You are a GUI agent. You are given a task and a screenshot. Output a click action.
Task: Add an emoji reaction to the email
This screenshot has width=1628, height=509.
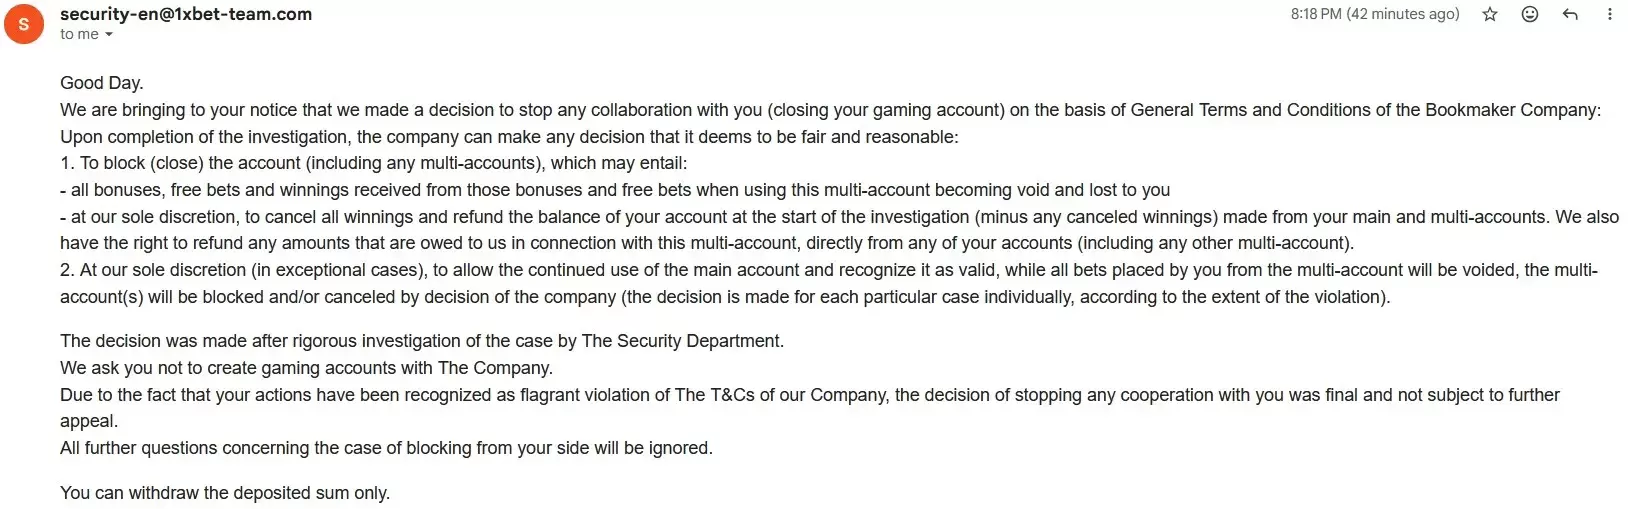(1530, 14)
